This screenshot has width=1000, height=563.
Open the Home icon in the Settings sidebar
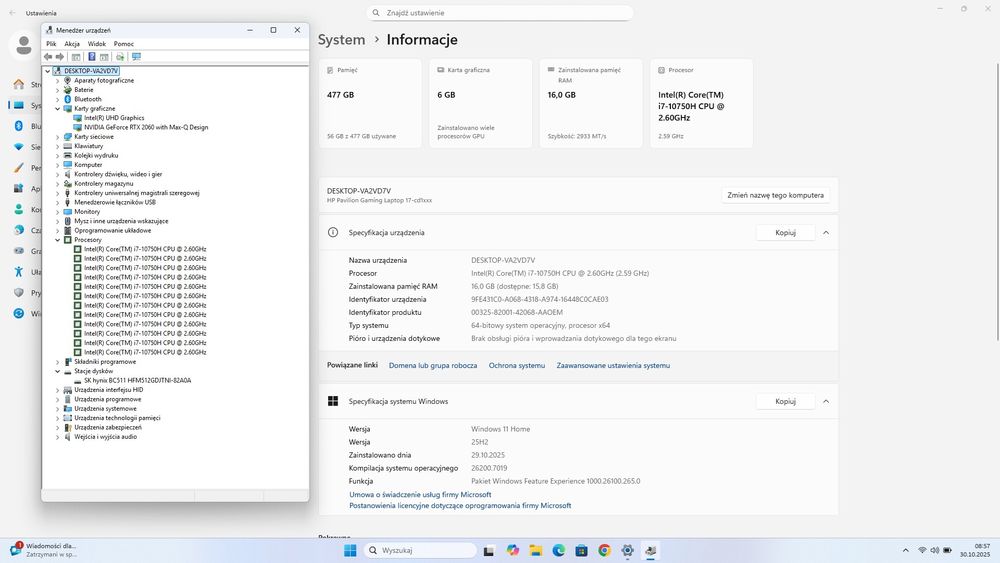click(x=18, y=84)
